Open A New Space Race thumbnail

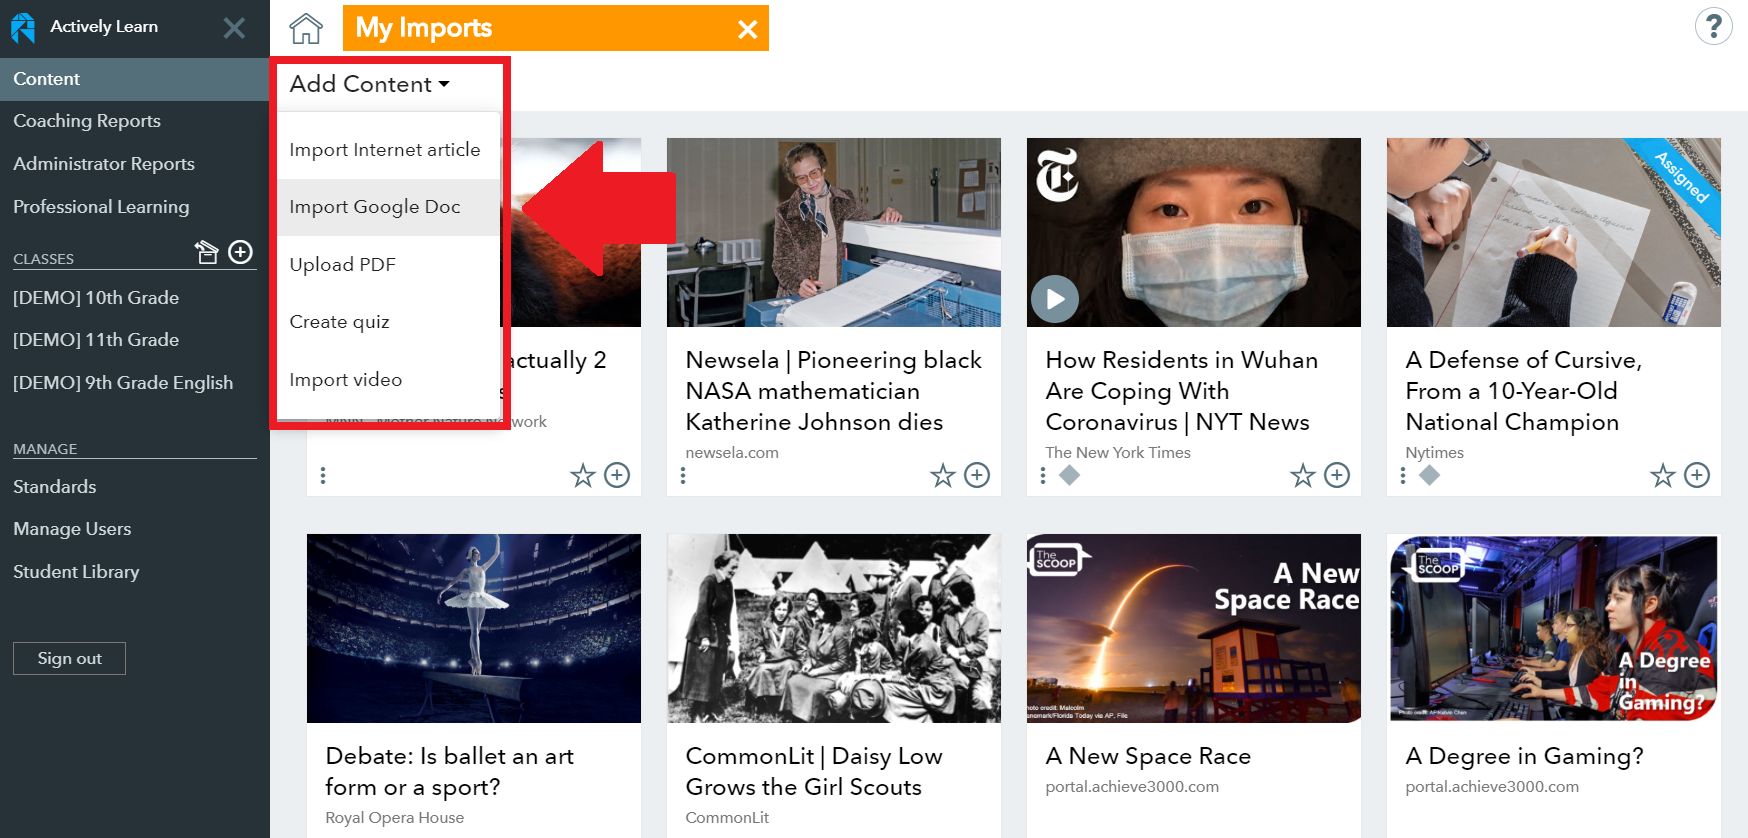pos(1194,628)
